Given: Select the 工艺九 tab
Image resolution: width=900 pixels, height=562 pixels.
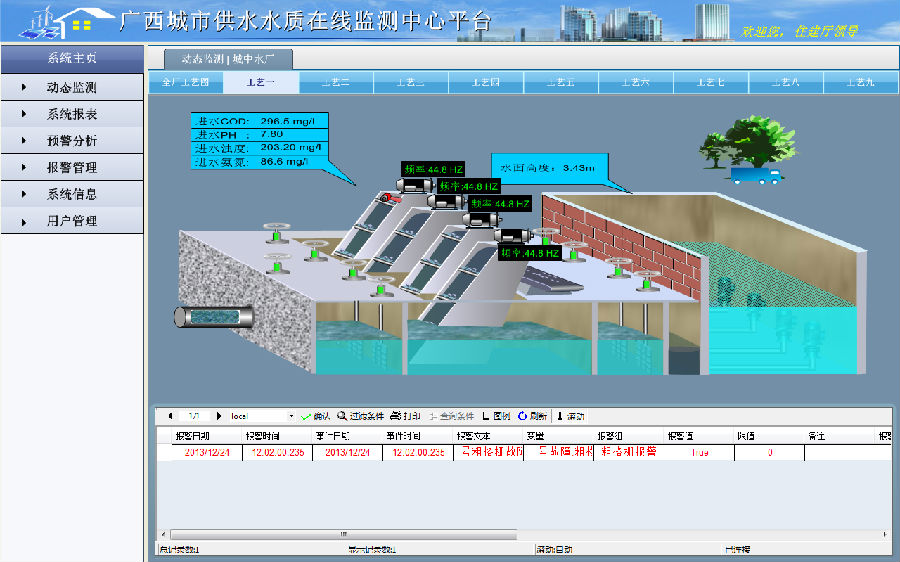Looking at the screenshot, I should pyautogui.click(x=858, y=82).
